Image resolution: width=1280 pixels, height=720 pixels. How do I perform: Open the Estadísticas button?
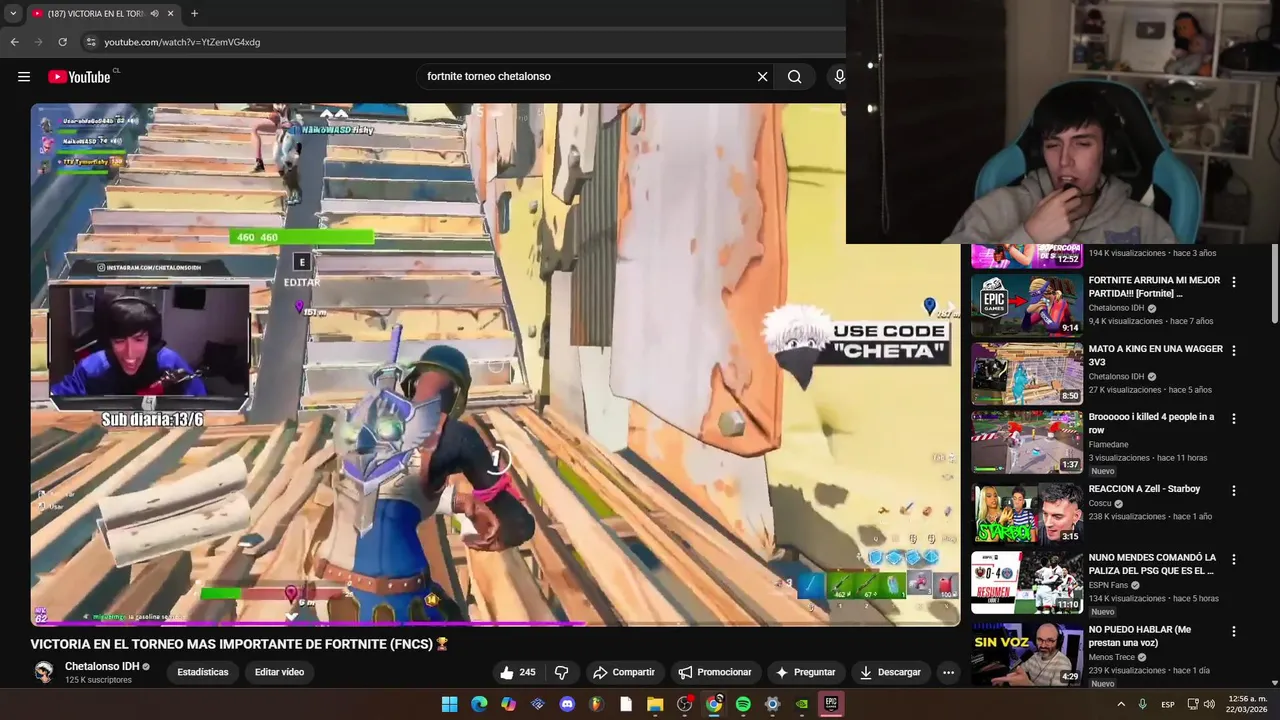point(203,673)
